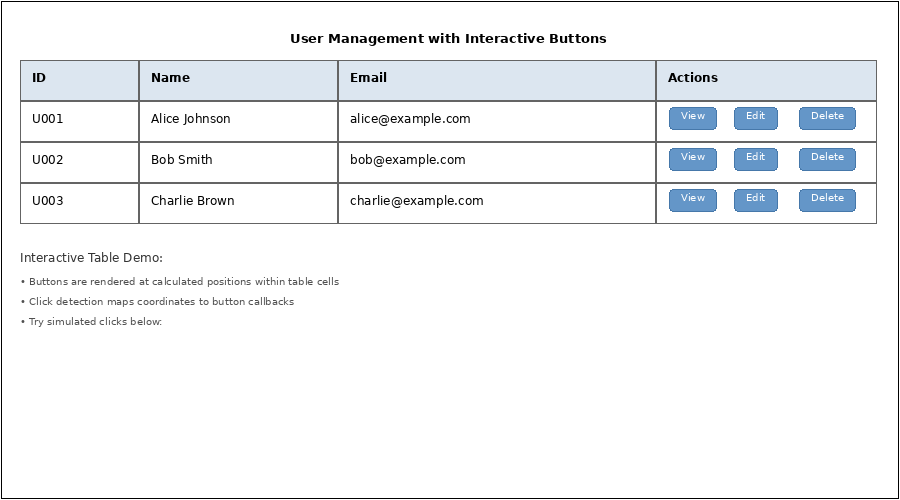Edit Charlie Brown's record
900x500 pixels.
755,200
